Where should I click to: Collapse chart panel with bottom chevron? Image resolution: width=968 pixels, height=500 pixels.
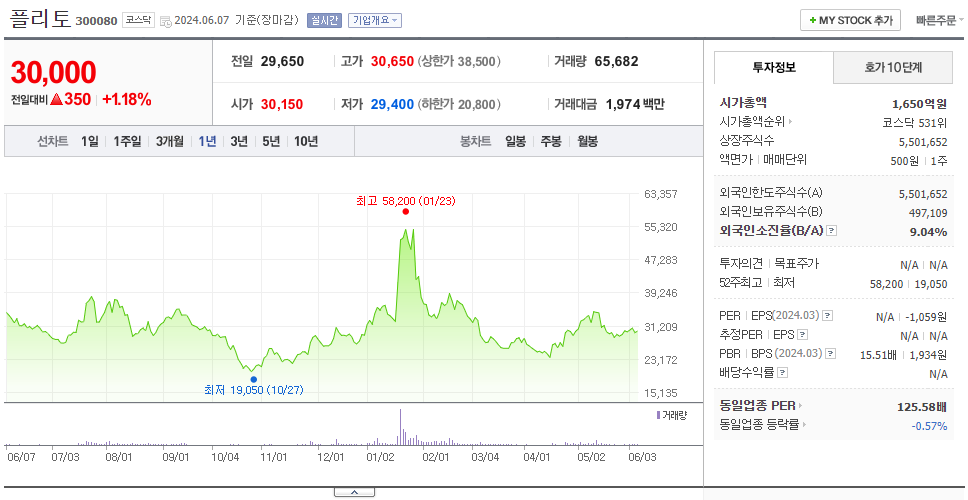point(354,492)
